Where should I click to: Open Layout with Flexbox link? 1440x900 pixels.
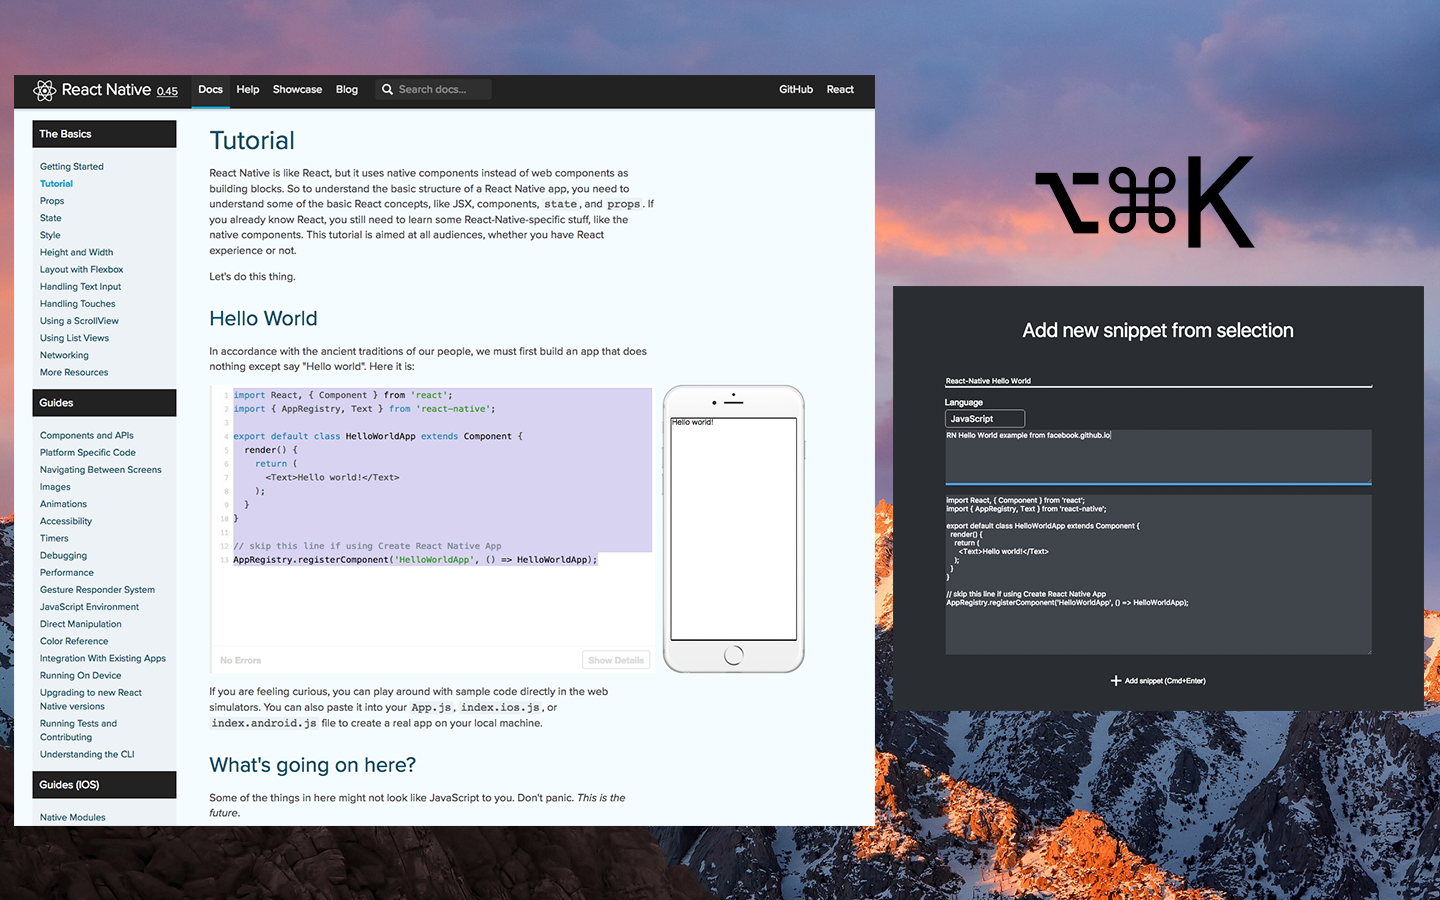pos(82,269)
